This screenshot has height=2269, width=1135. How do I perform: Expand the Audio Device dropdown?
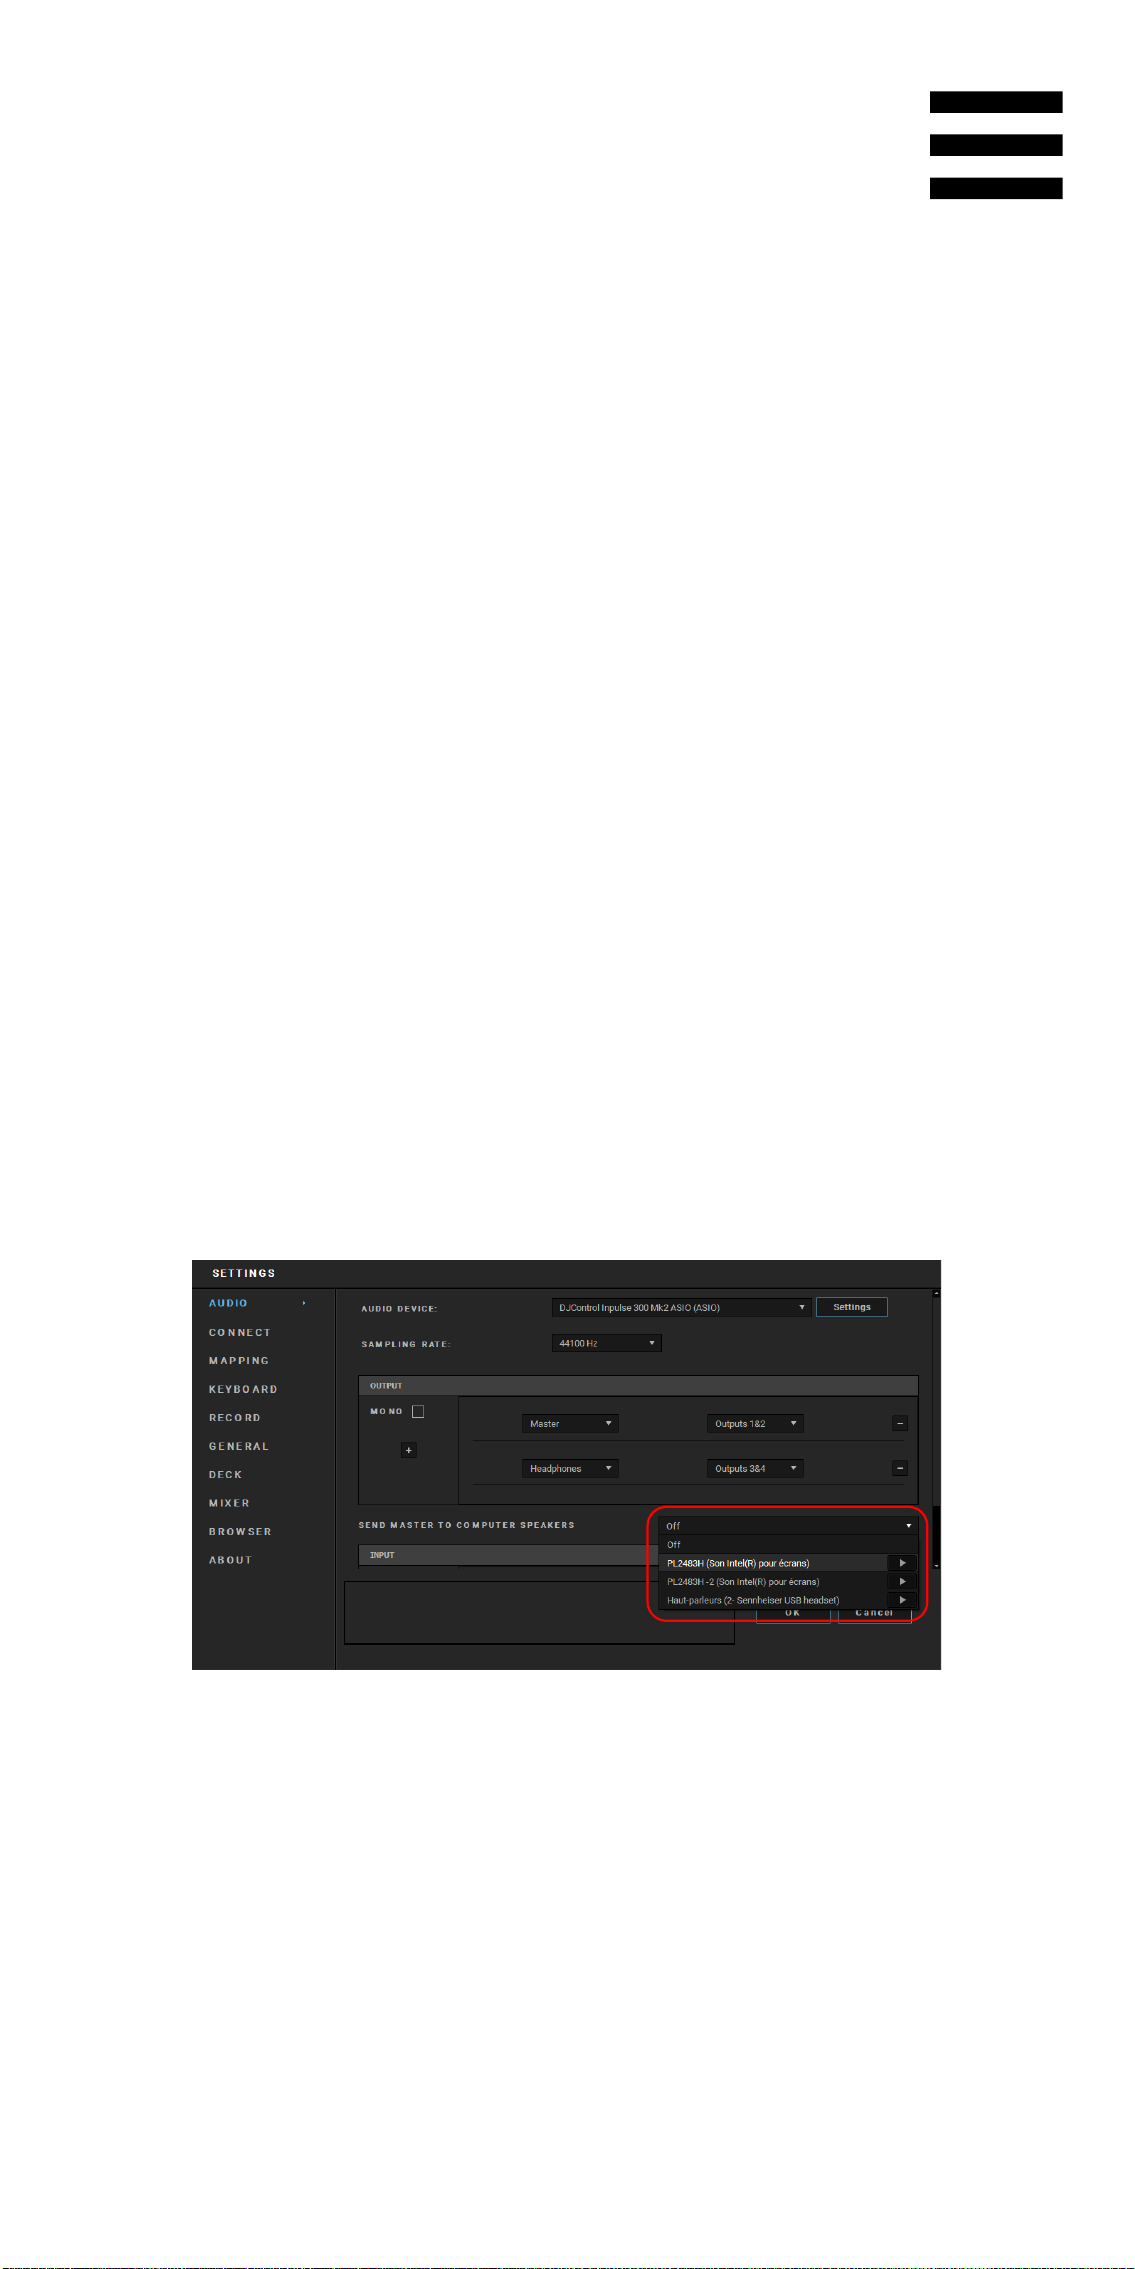coord(681,1307)
